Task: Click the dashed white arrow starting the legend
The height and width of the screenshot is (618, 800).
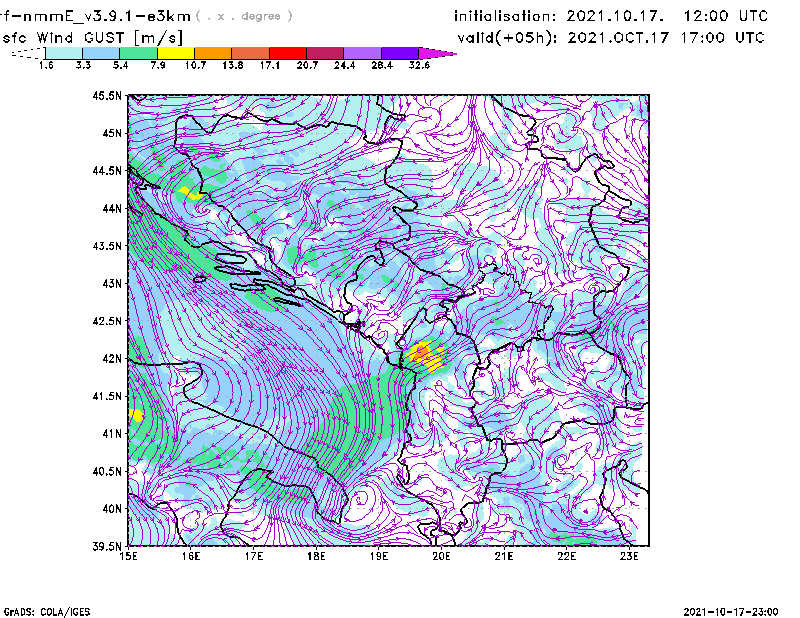Action: point(27,52)
